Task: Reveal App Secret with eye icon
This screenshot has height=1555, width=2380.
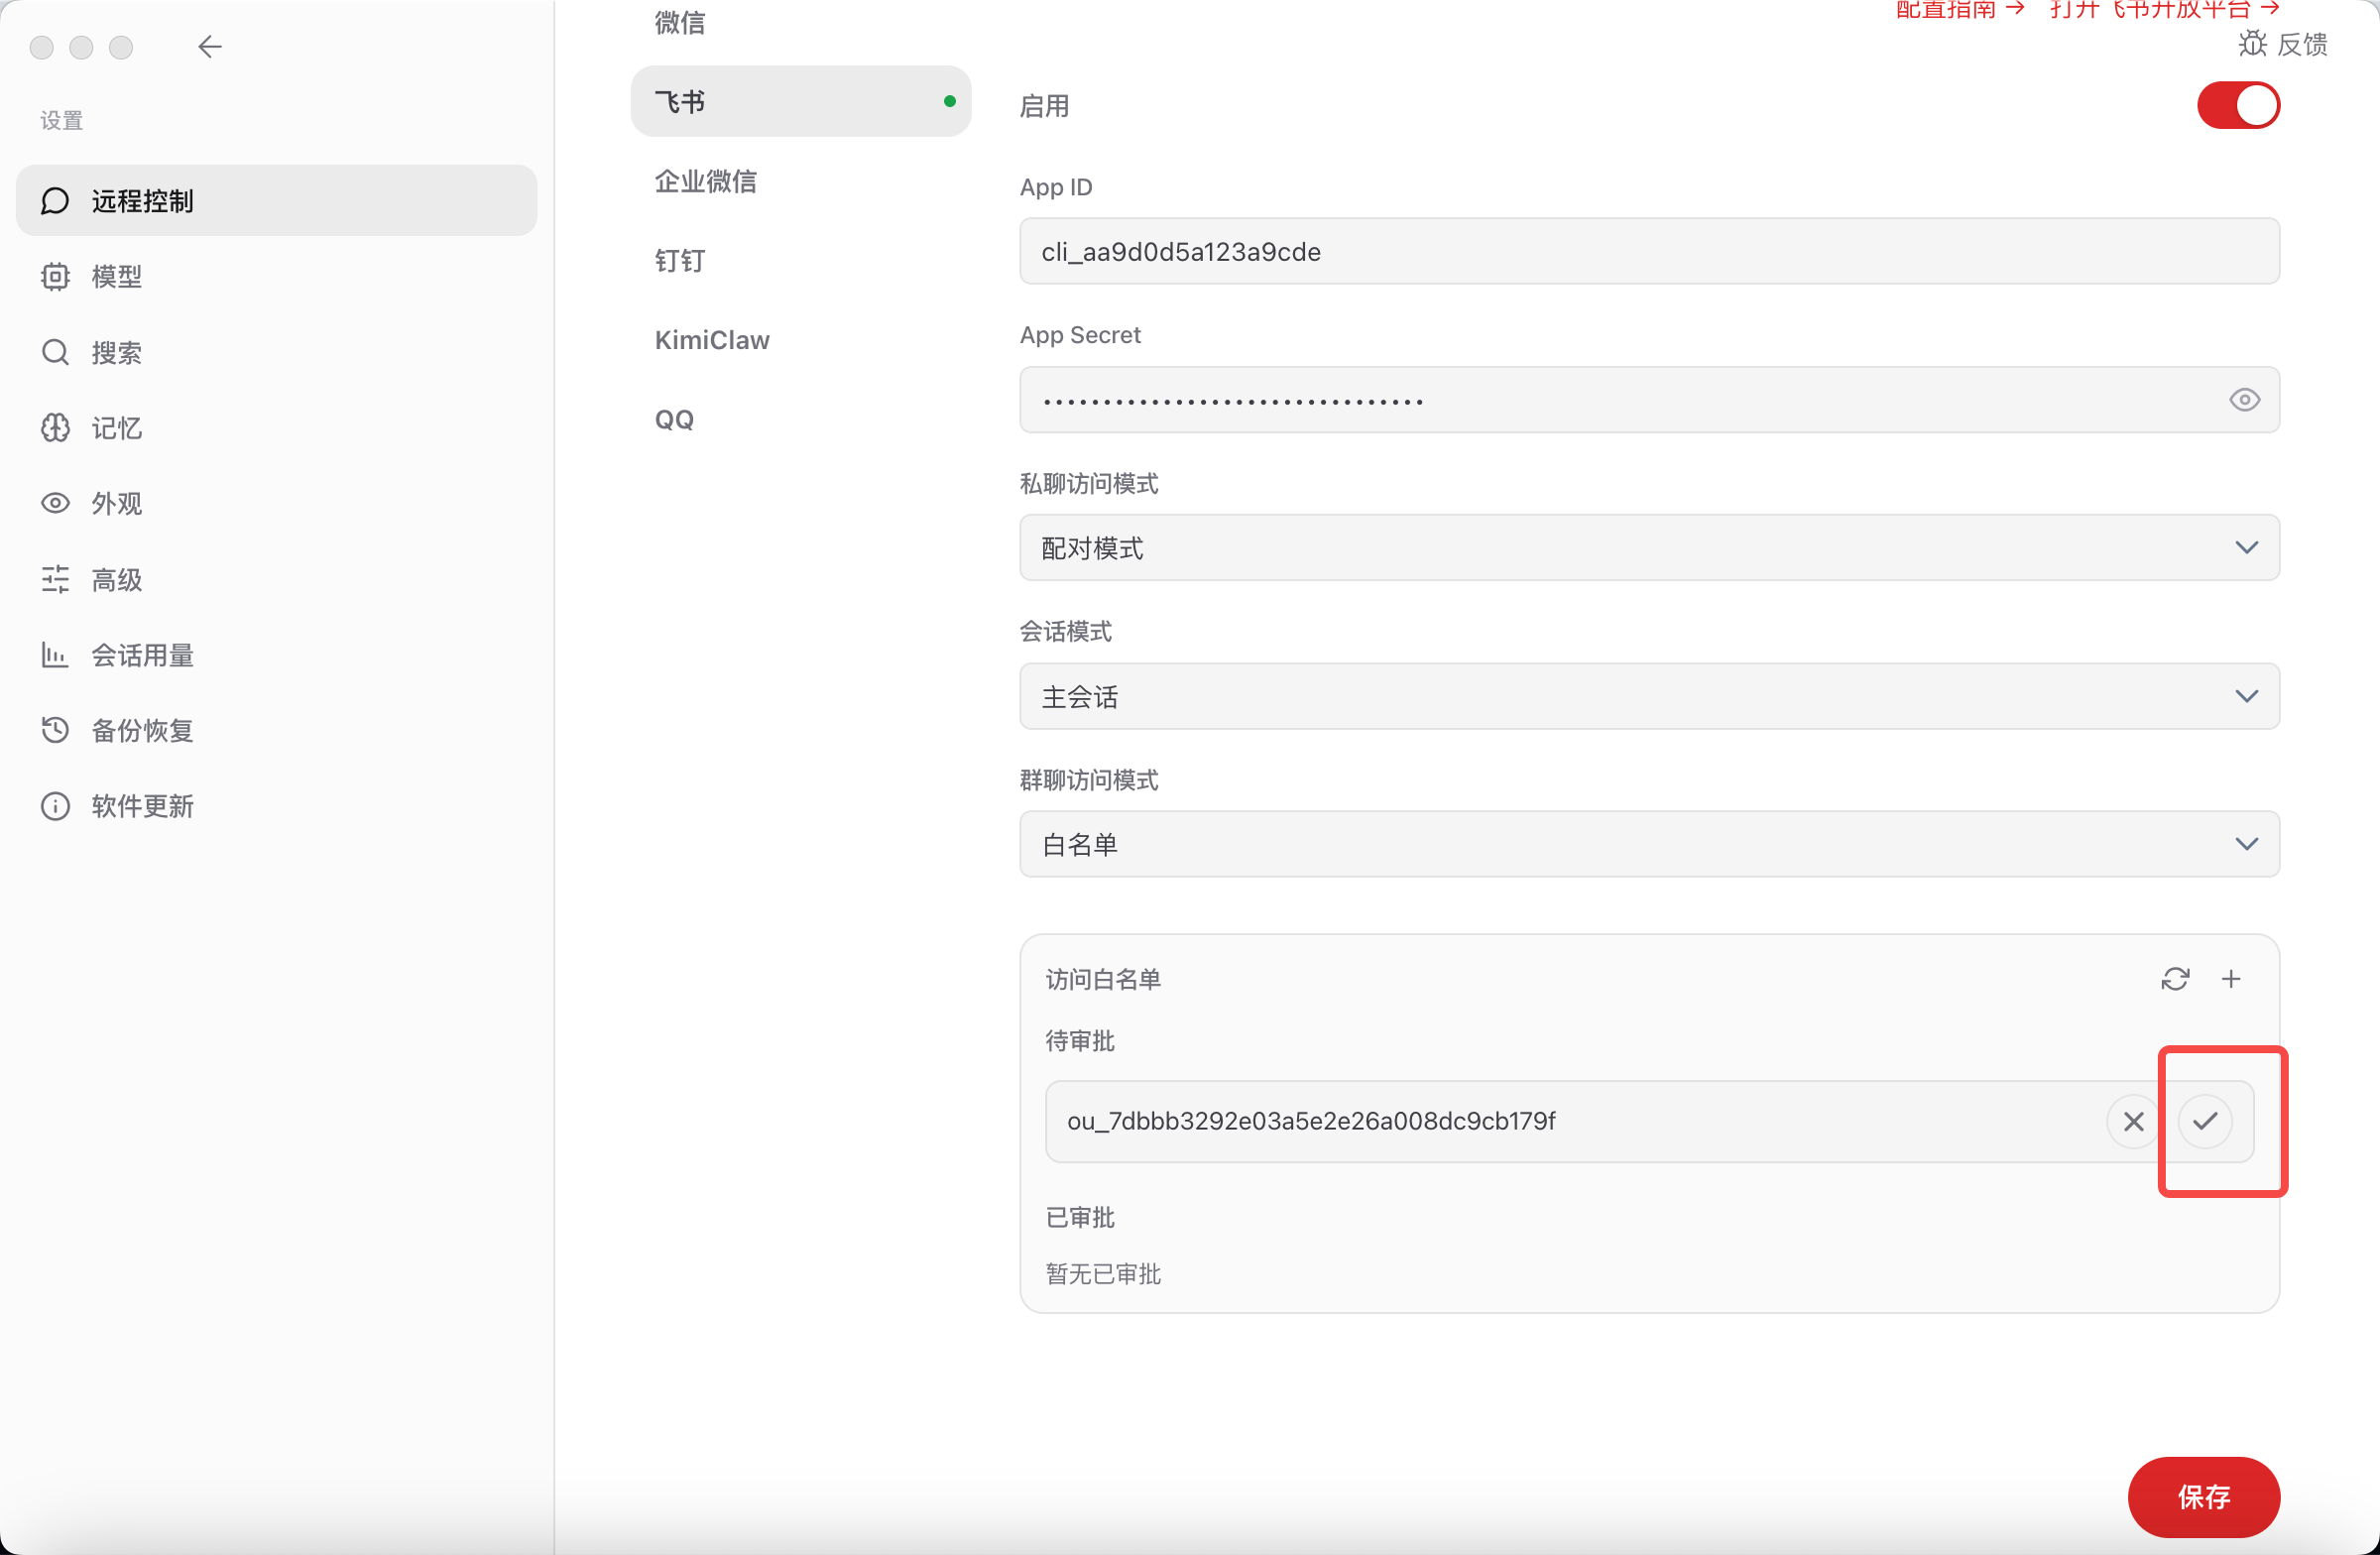Action: 2244,400
